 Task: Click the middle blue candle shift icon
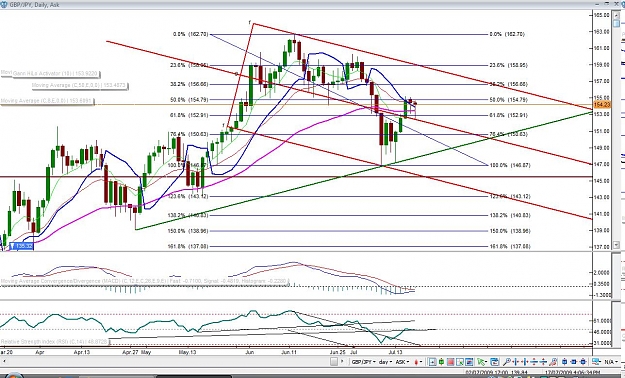click(x=574, y=362)
